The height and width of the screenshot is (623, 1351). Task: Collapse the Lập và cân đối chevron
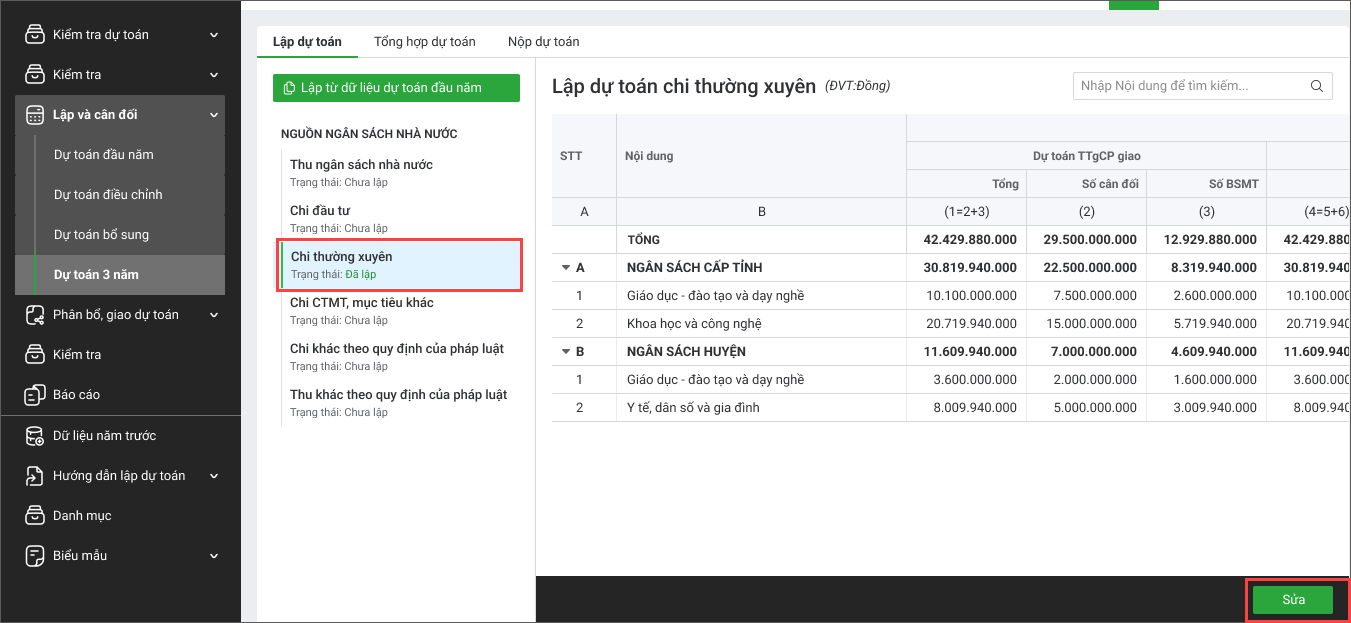pyautogui.click(x=214, y=115)
